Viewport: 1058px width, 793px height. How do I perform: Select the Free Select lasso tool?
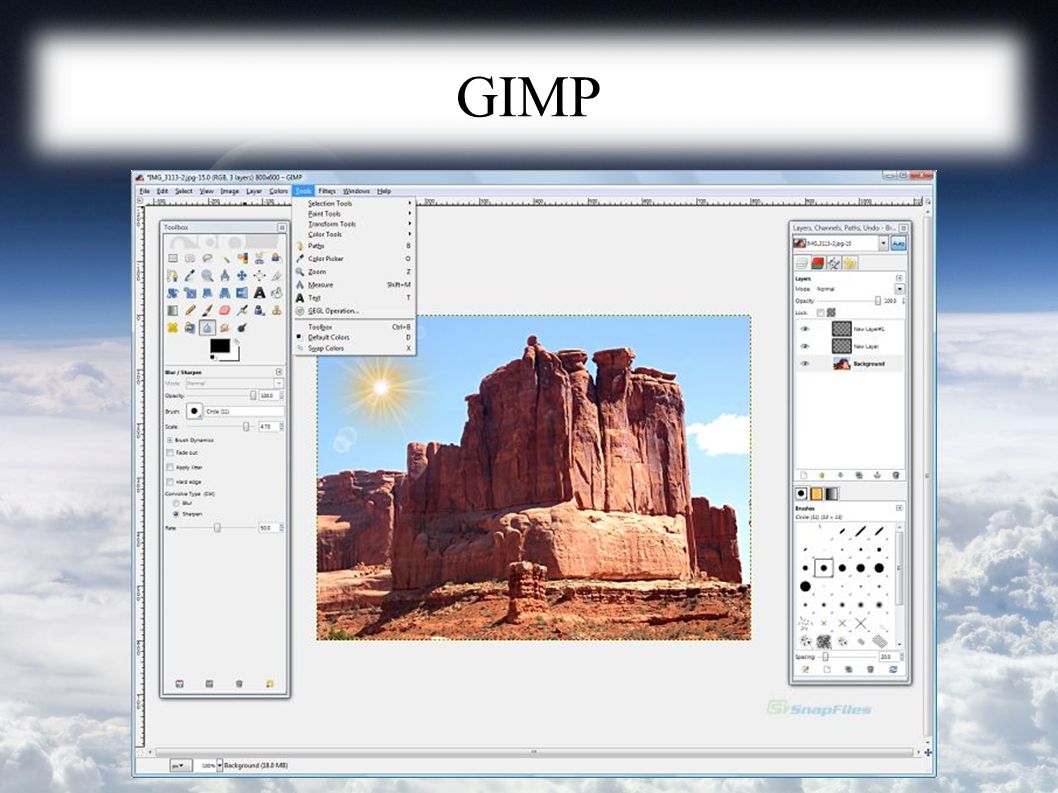208,258
